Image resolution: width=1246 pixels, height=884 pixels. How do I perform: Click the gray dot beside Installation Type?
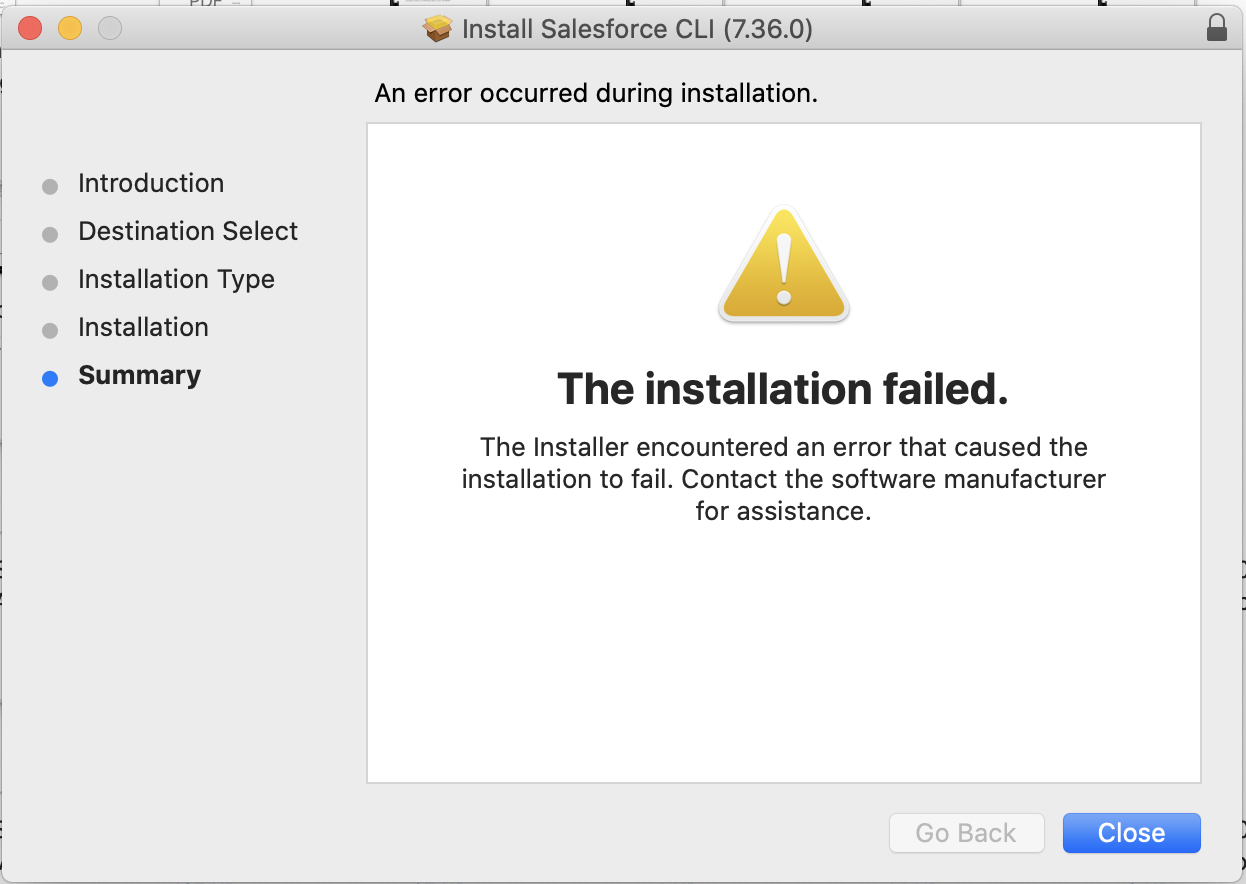pyautogui.click(x=49, y=282)
